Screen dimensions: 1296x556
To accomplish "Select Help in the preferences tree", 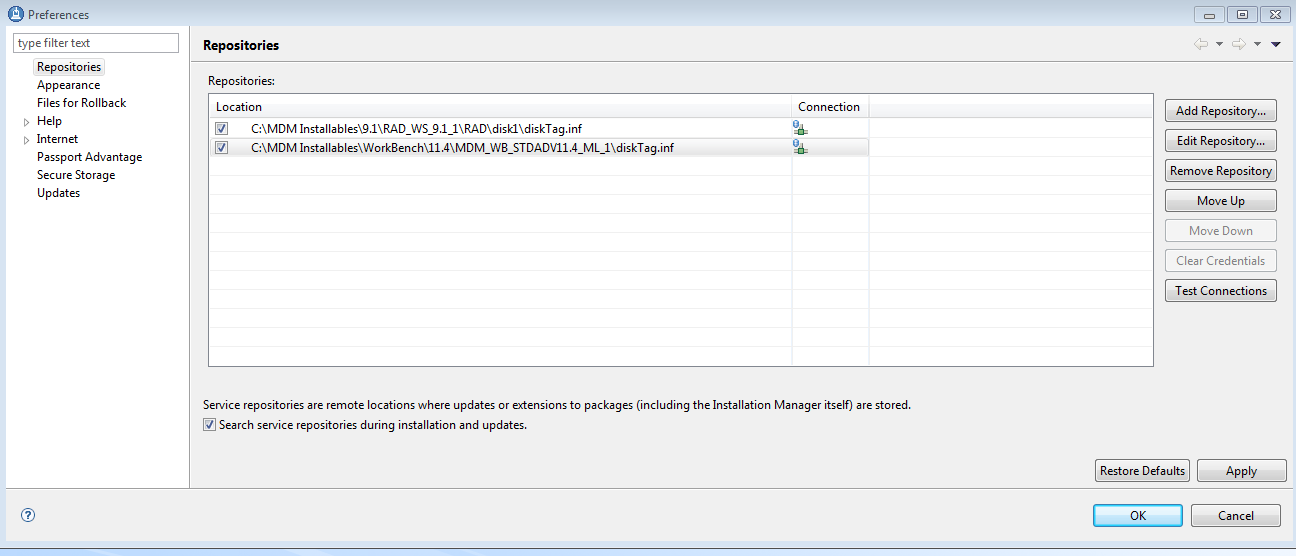I will 49,121.
